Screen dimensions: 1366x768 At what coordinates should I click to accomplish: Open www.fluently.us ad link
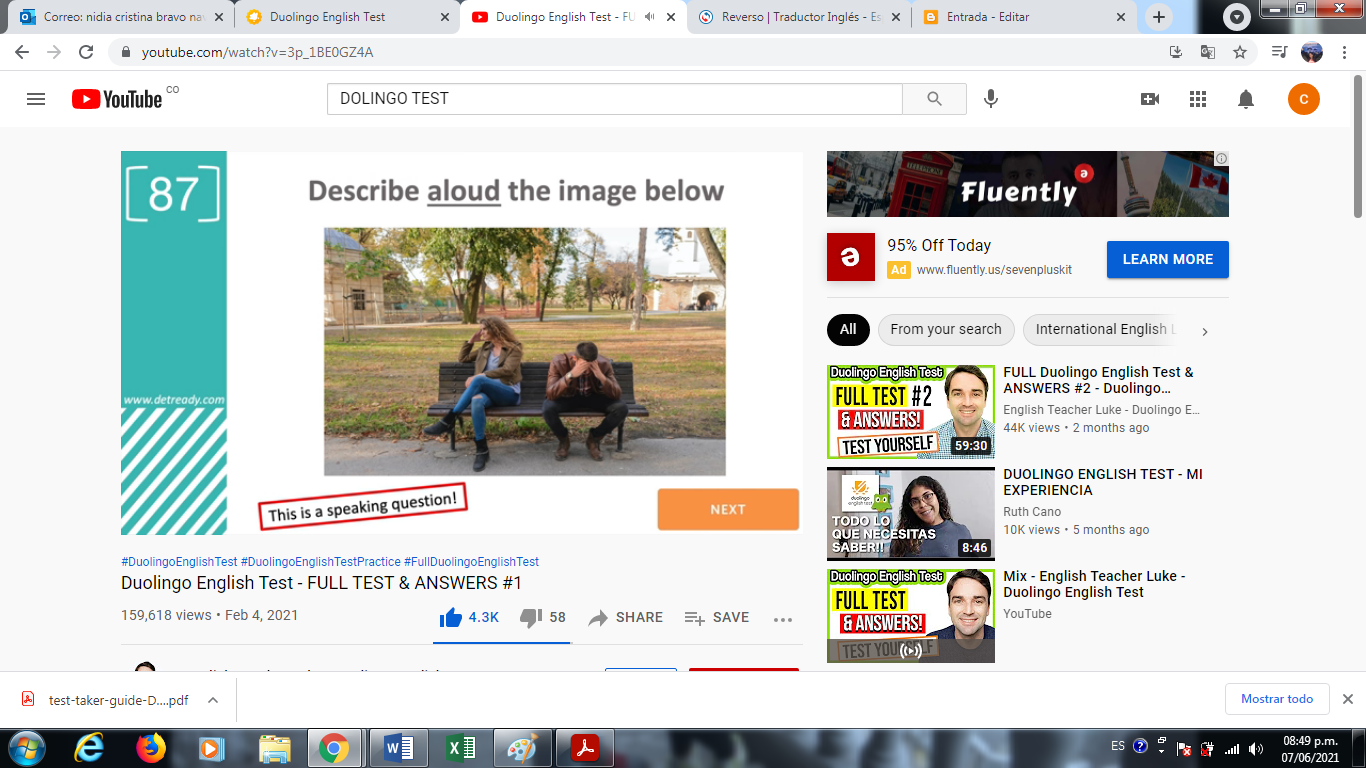(x=994, y=270)
